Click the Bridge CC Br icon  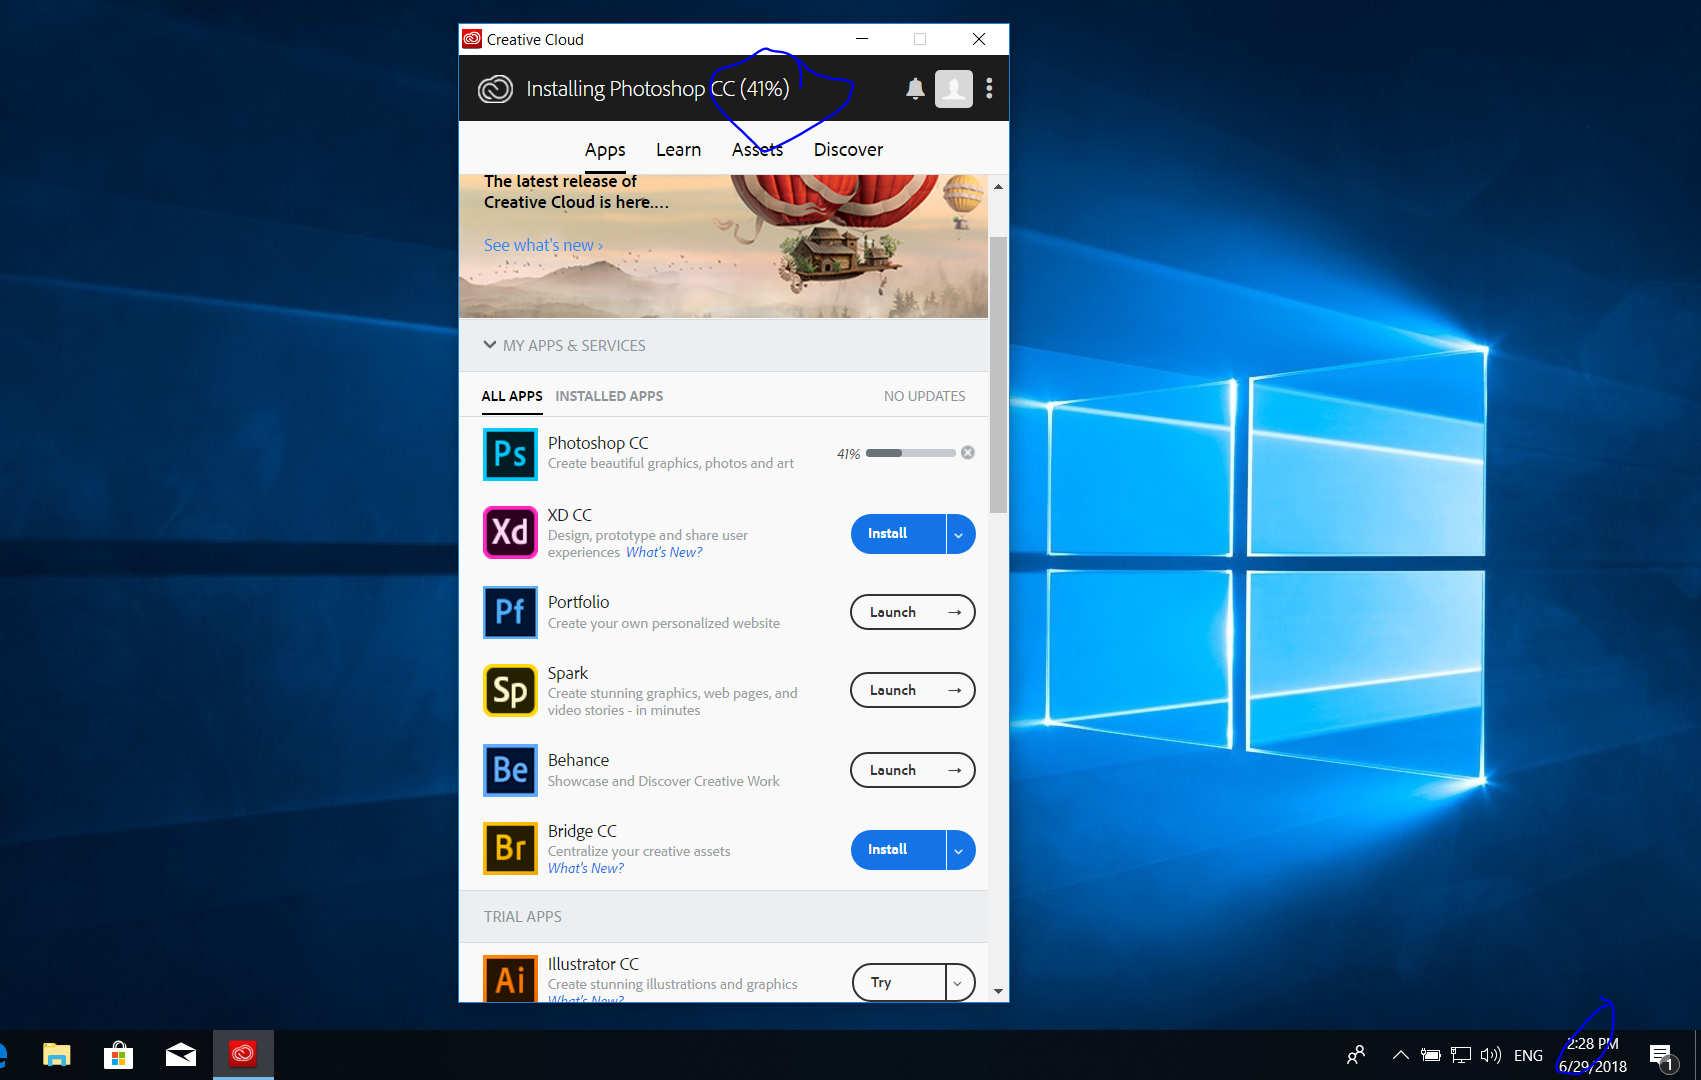pos(510,849)
